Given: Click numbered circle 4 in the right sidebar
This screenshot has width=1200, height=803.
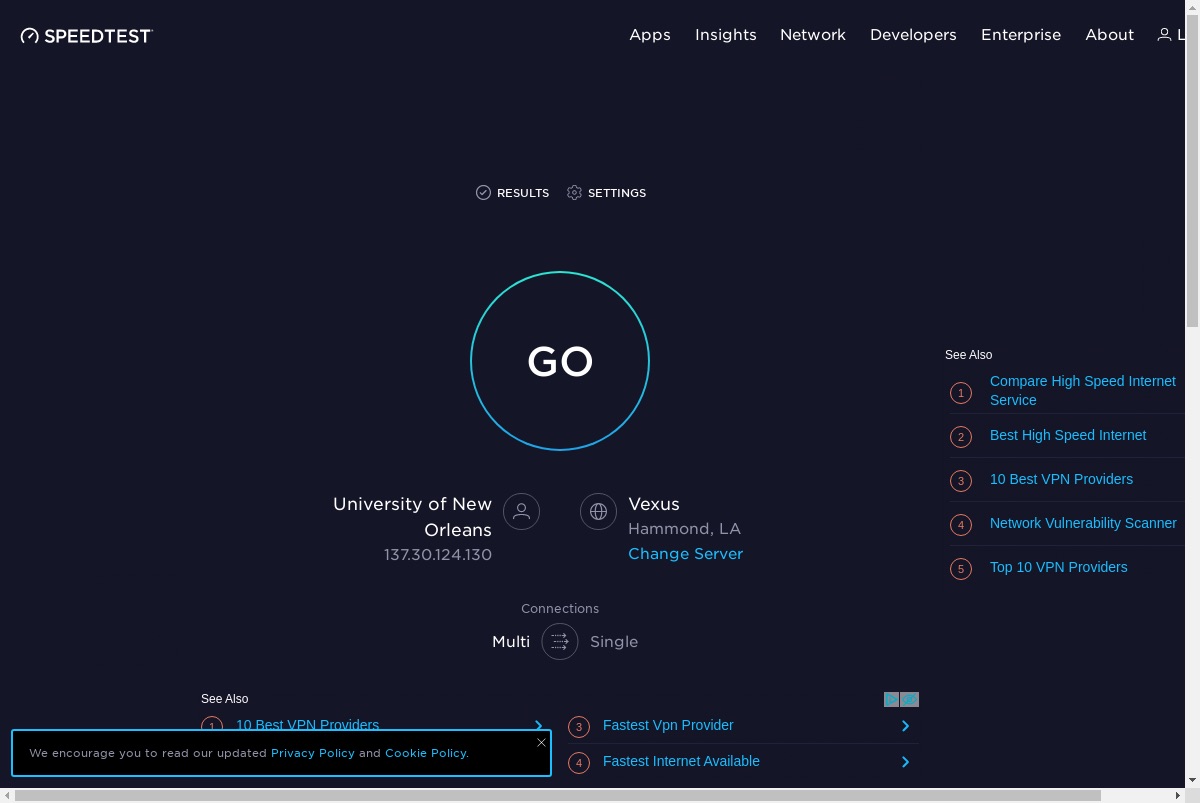Looking at the screenshot, I should (x=961, y=525).
